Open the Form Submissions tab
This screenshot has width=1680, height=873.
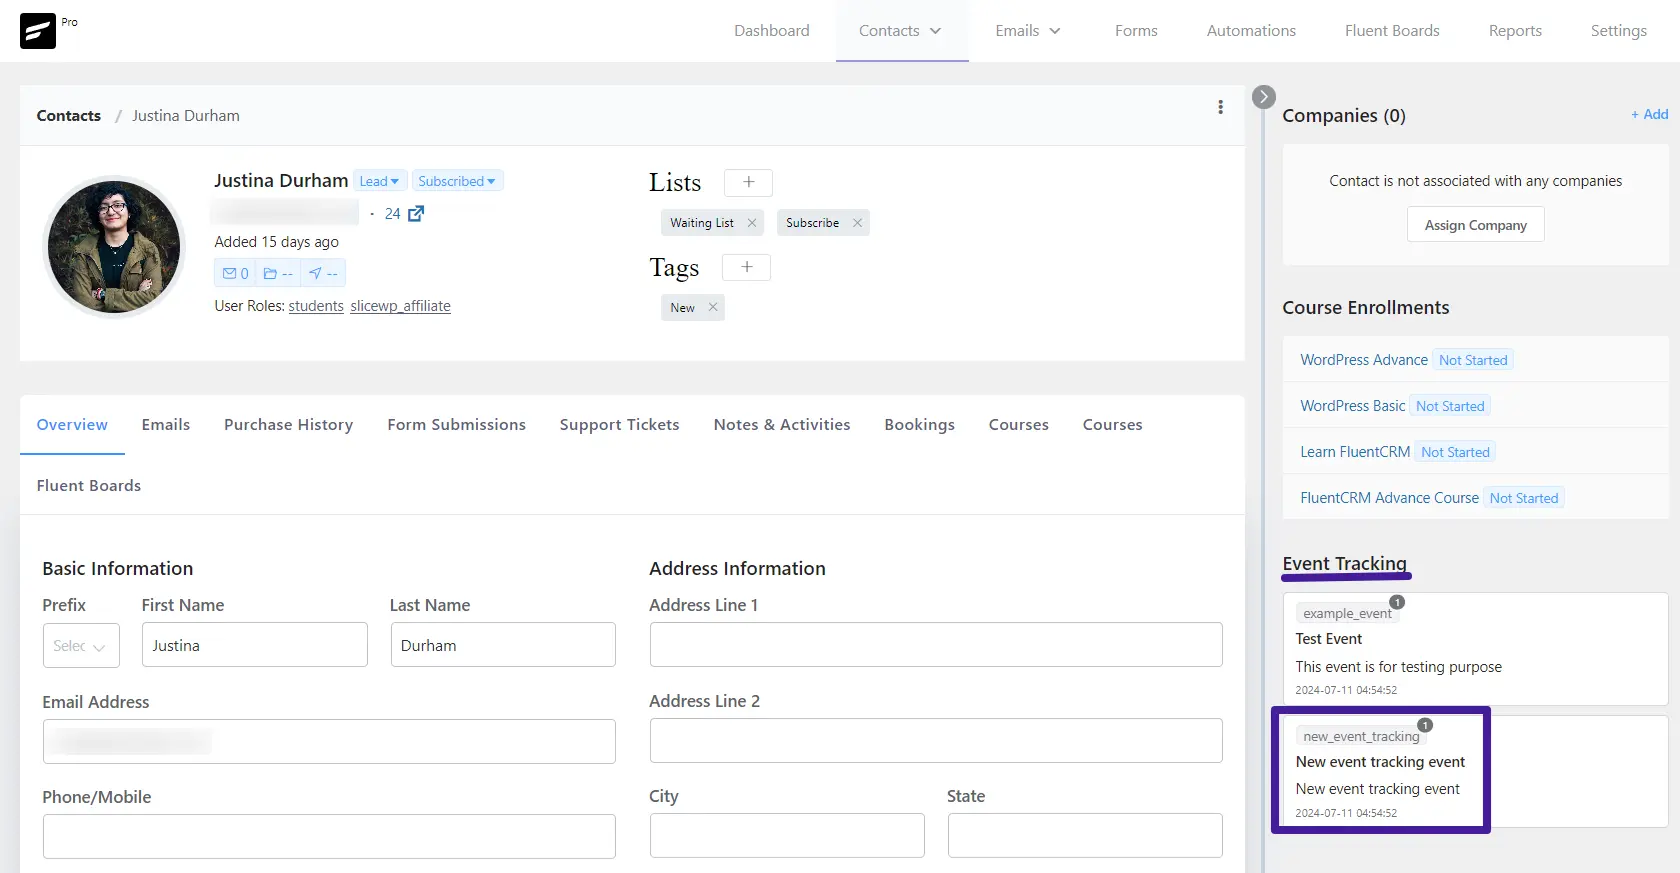(x=457, y=425)
